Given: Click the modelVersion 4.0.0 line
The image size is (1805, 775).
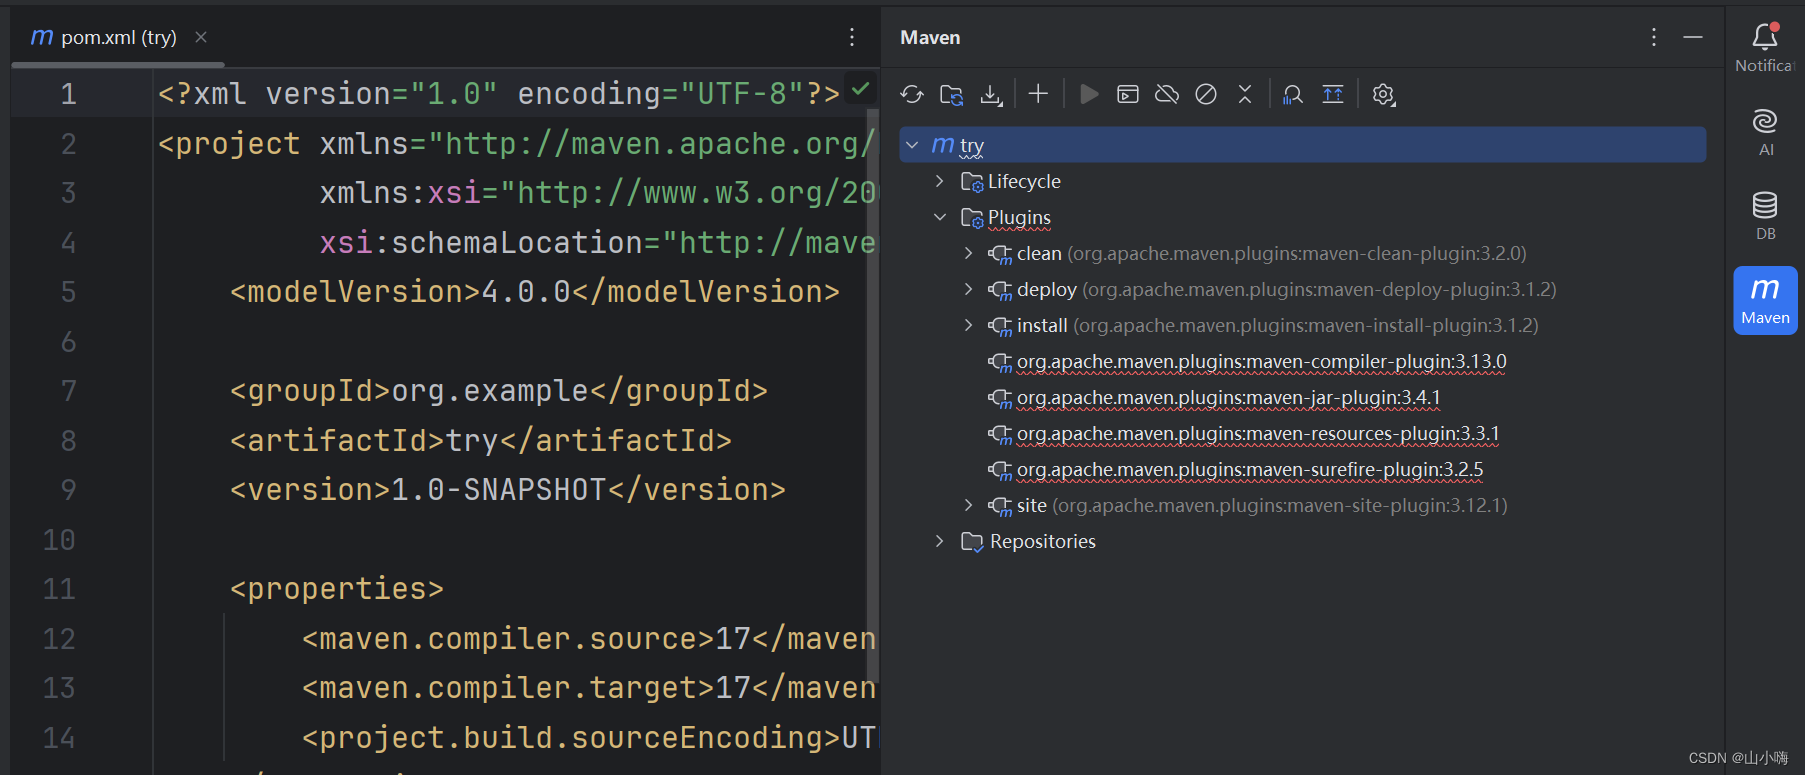Looking at the screenshot, I should [x=534, y=292].
